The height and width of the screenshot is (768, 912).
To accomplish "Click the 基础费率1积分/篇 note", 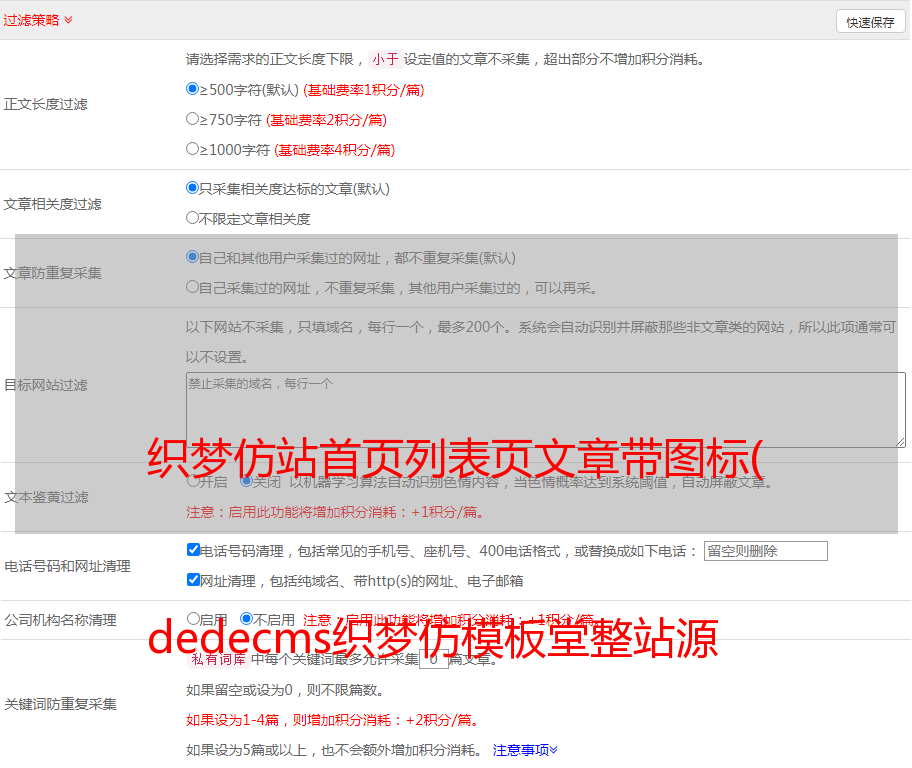I will (x=364, y=90).
